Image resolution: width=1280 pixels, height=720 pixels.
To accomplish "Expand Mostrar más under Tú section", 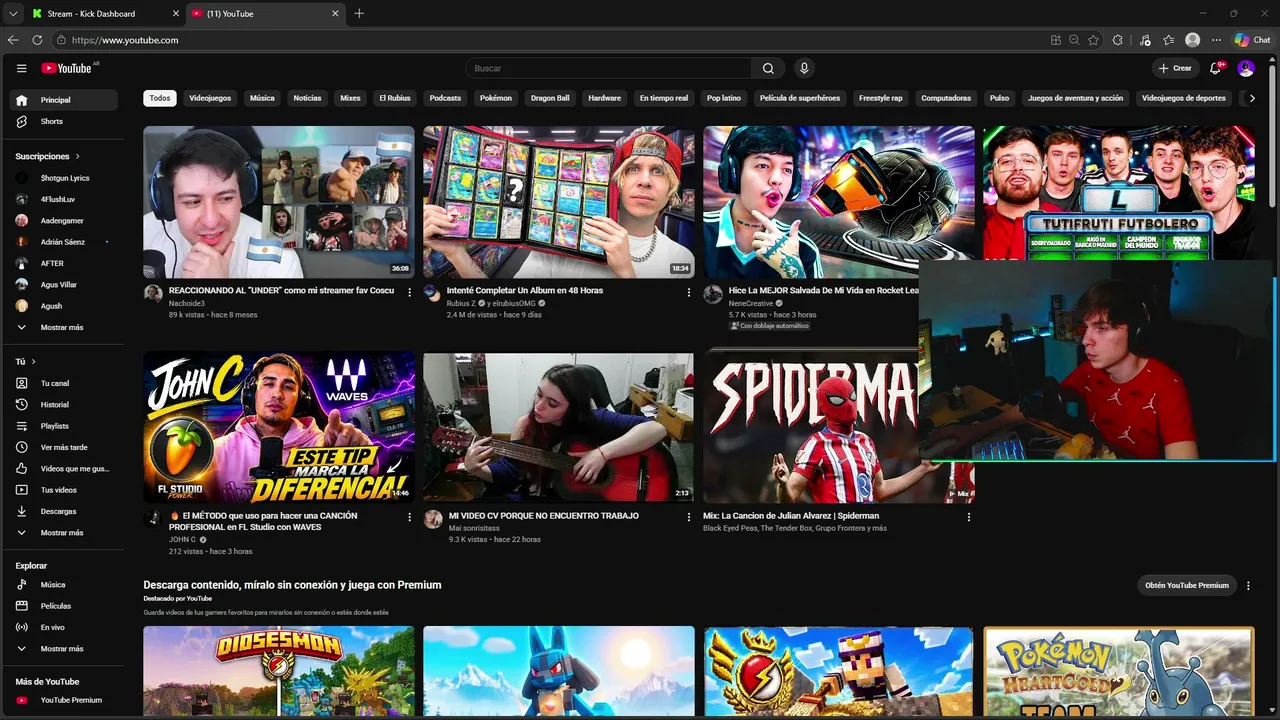I will coord(64,533).
